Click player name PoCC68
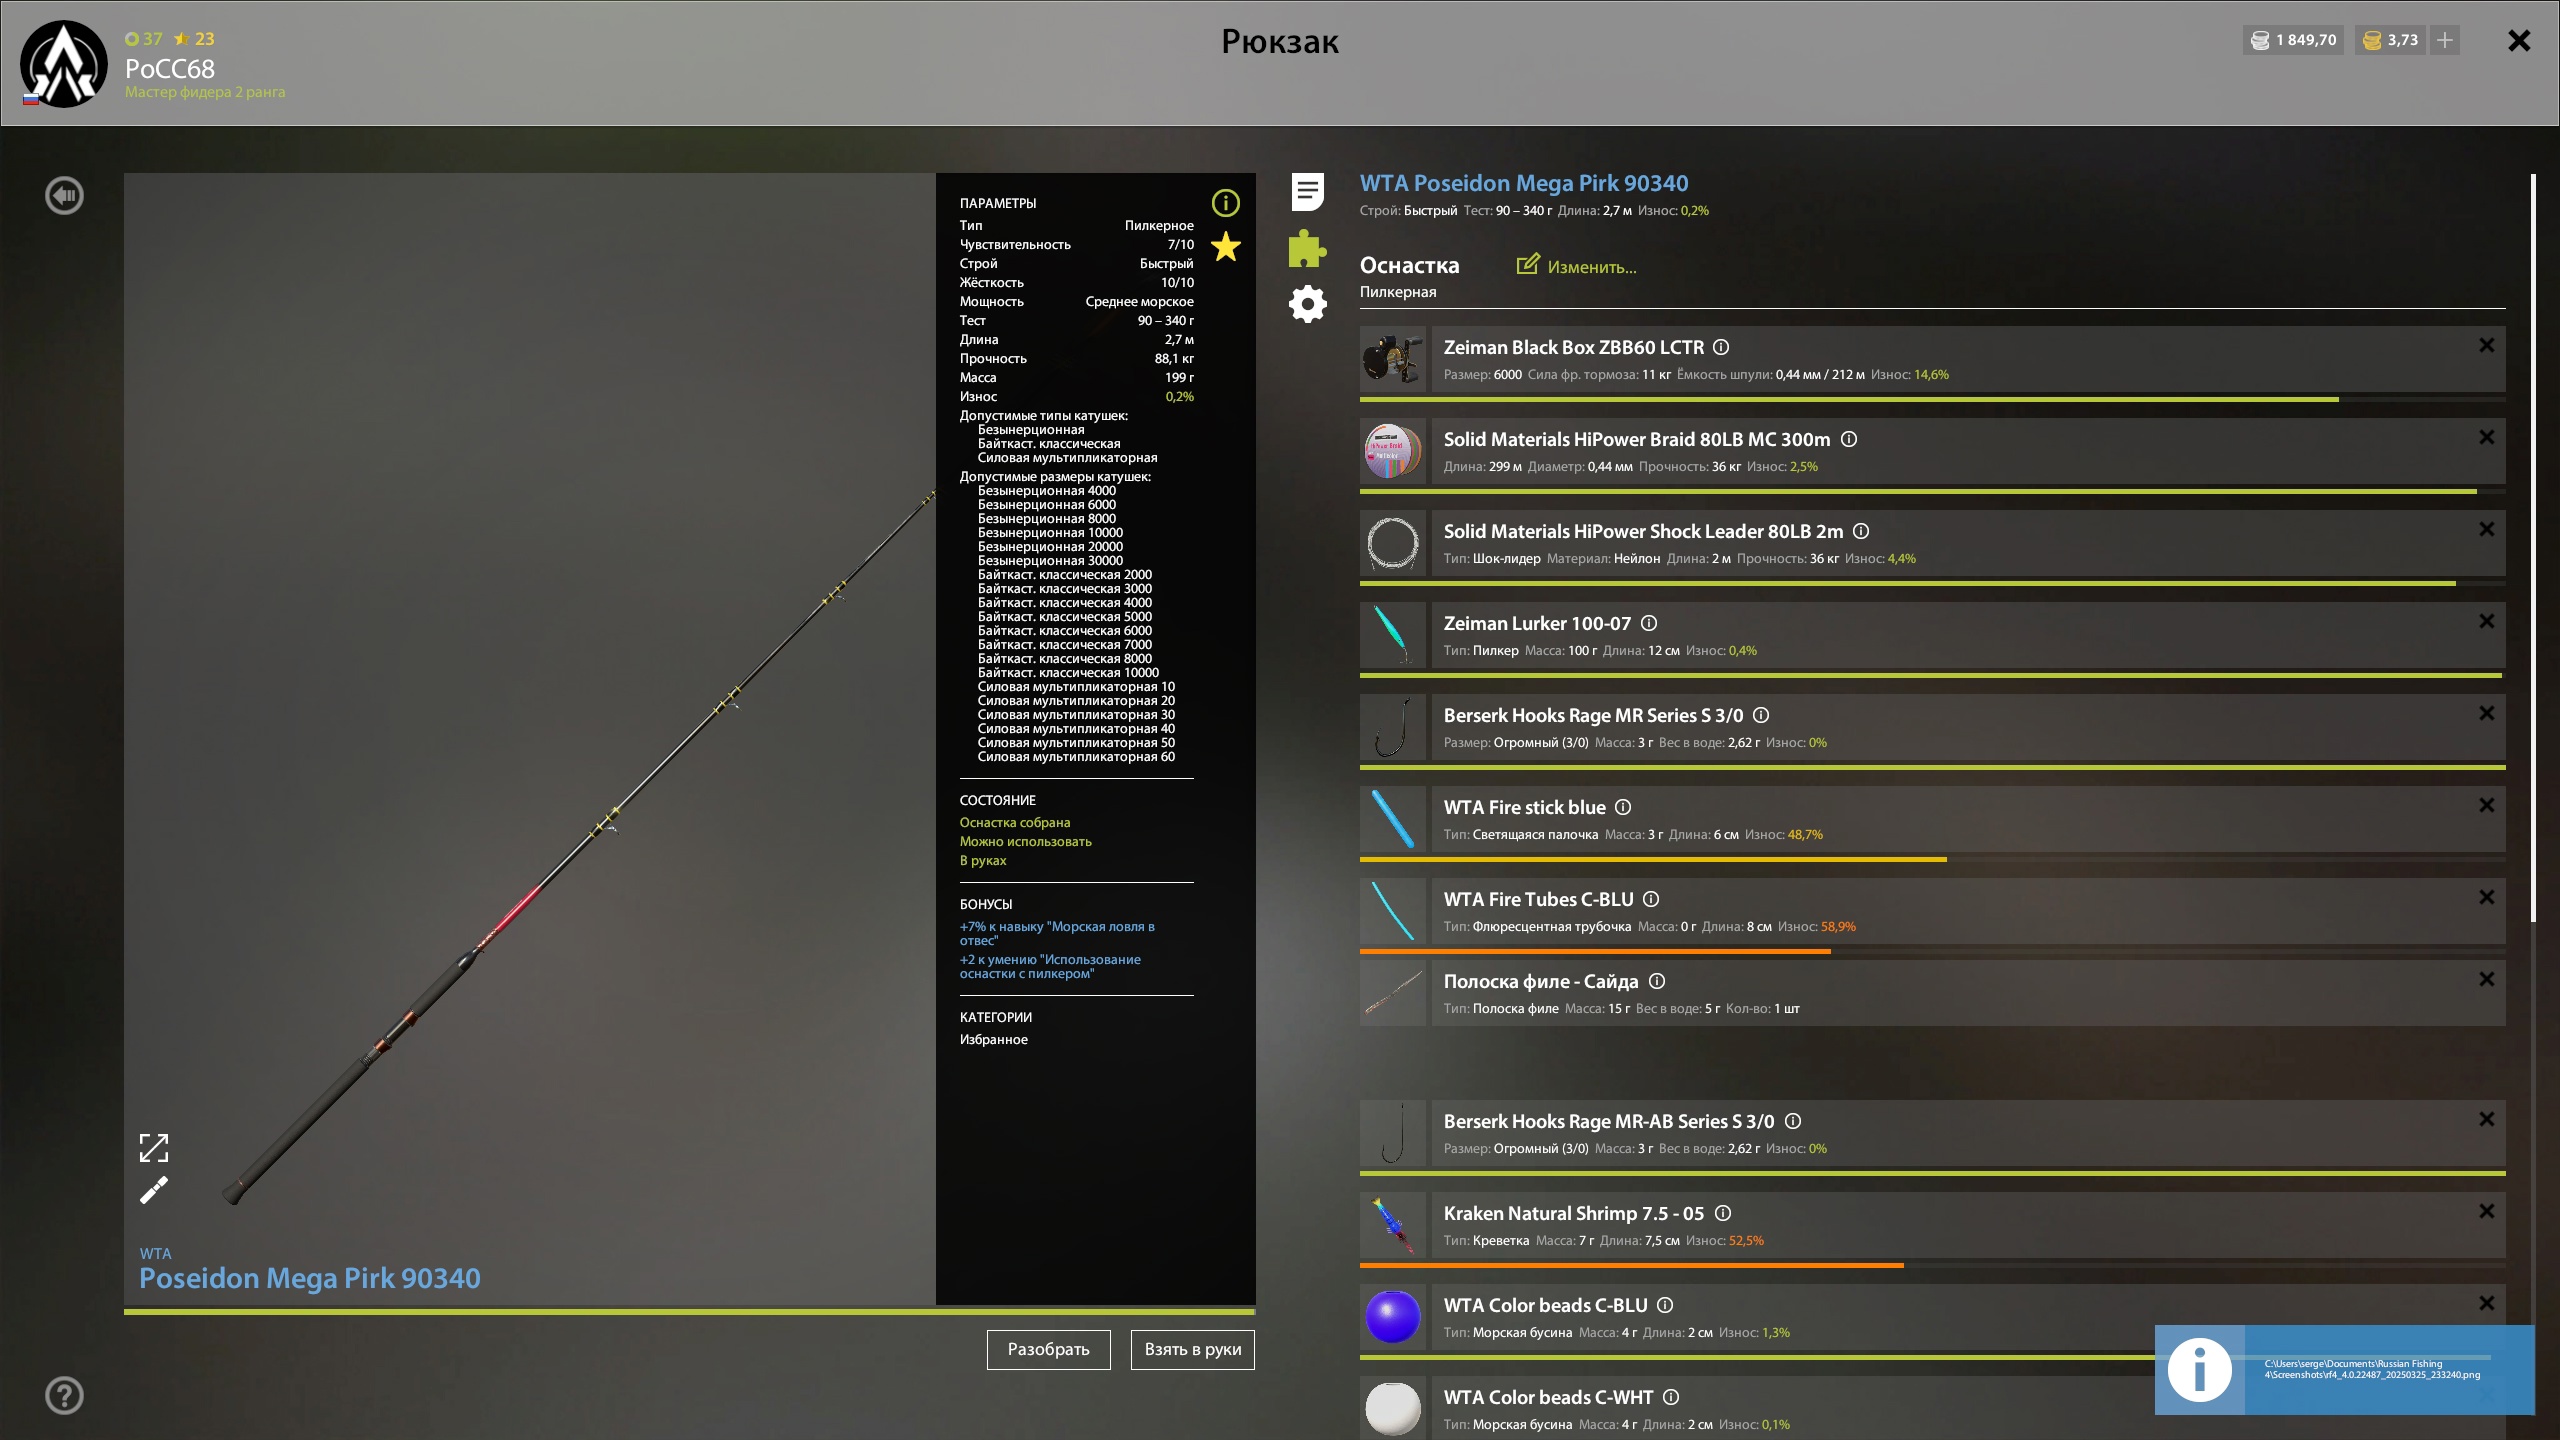Viewport: 2560px width, 1440px height. (170, 68)
